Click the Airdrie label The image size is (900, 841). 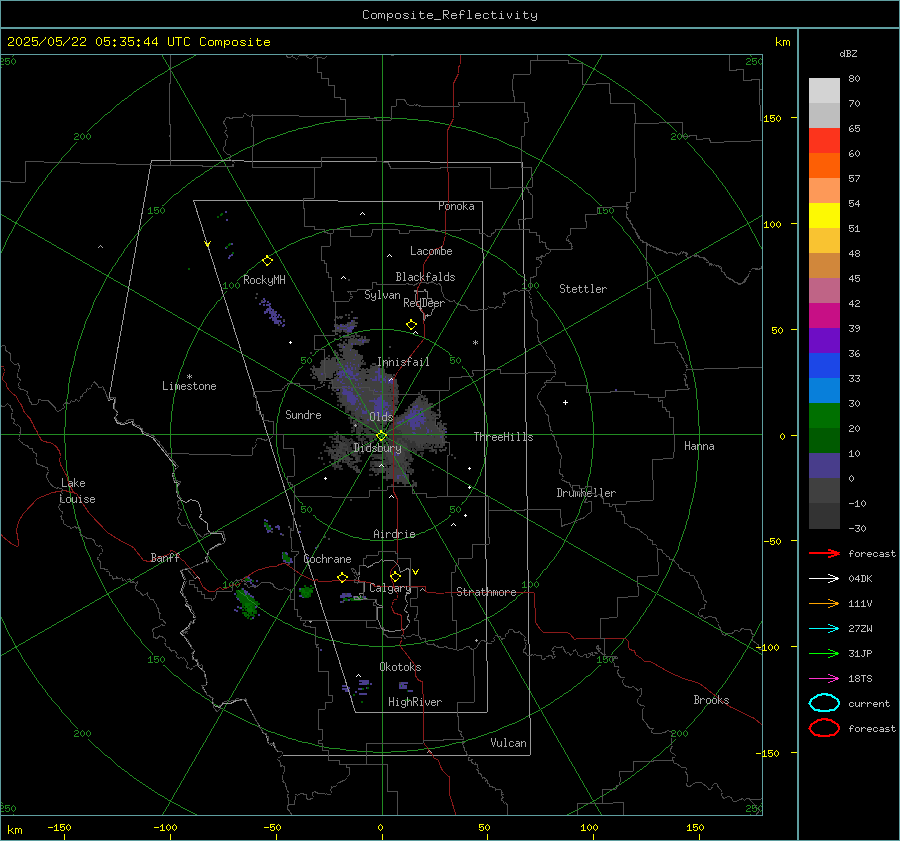click(x=394, y=534)
